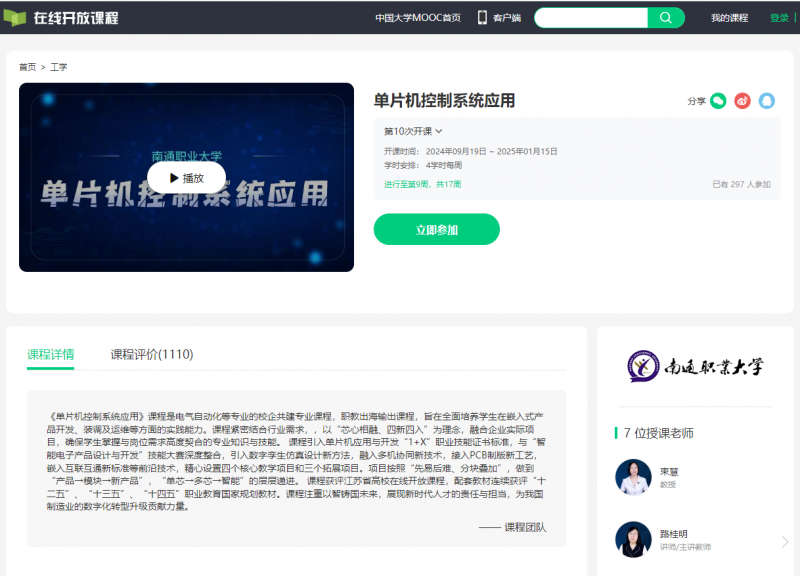Open 我的课程 in the header

click(730, 18)
